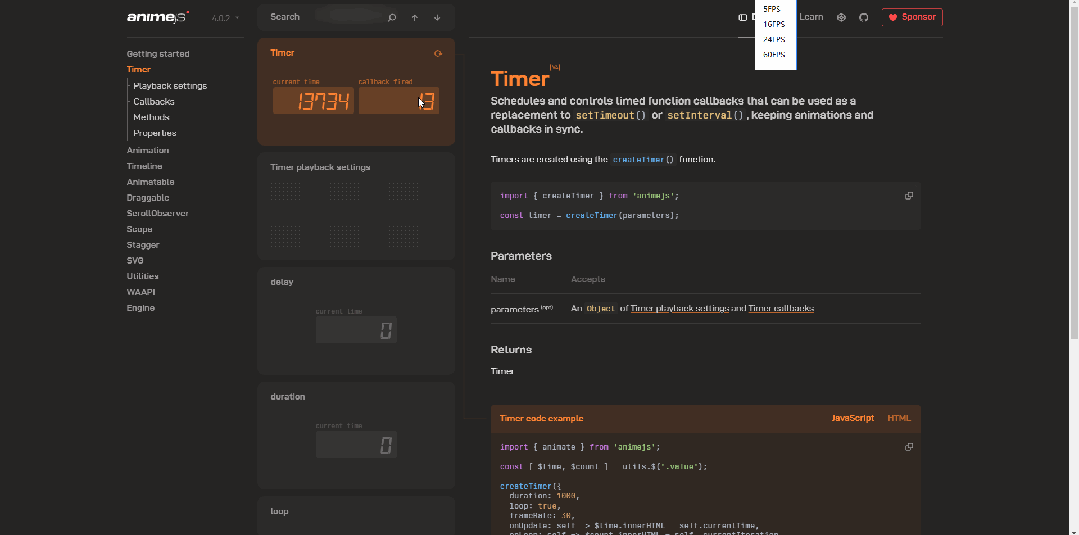
Task: Click the search magnifier icon
Action: [392, 17]
